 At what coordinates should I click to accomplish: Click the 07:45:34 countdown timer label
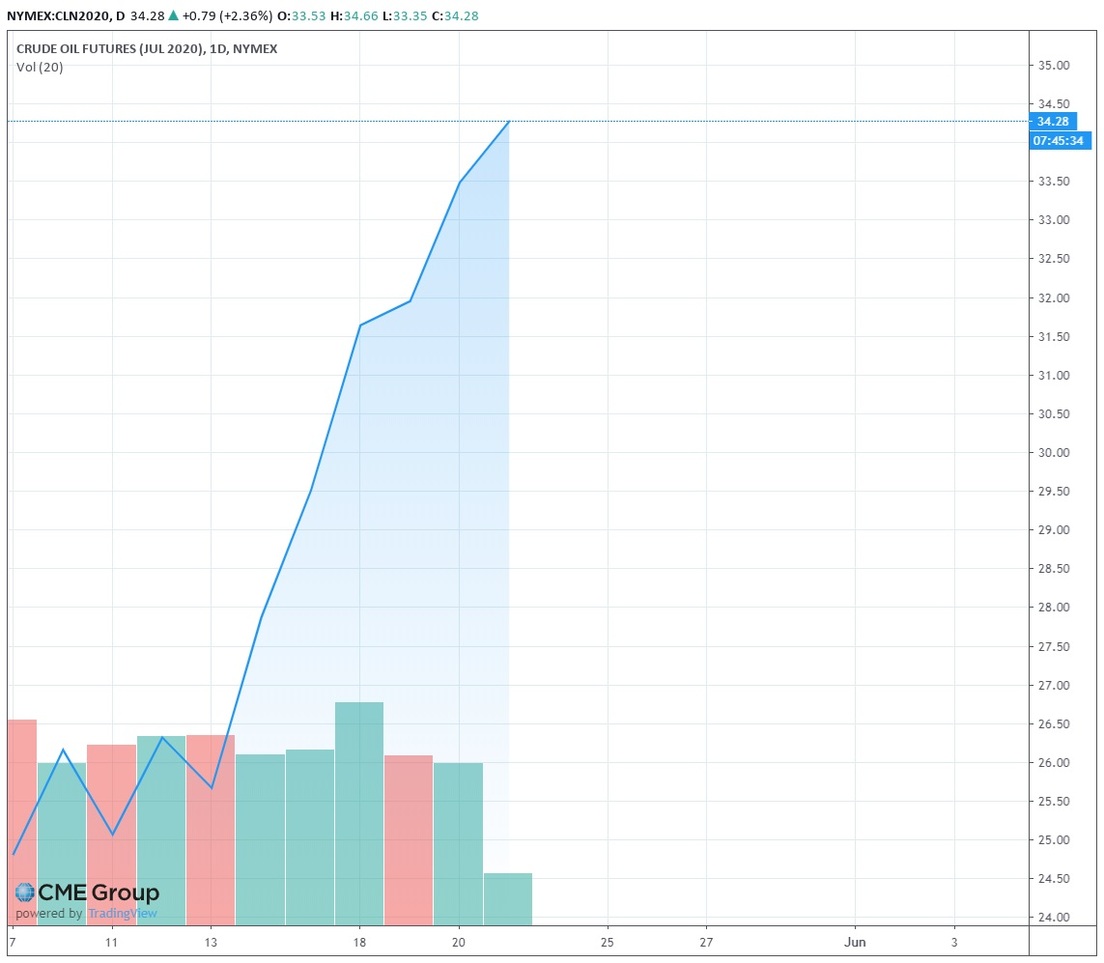[1058, 141]
